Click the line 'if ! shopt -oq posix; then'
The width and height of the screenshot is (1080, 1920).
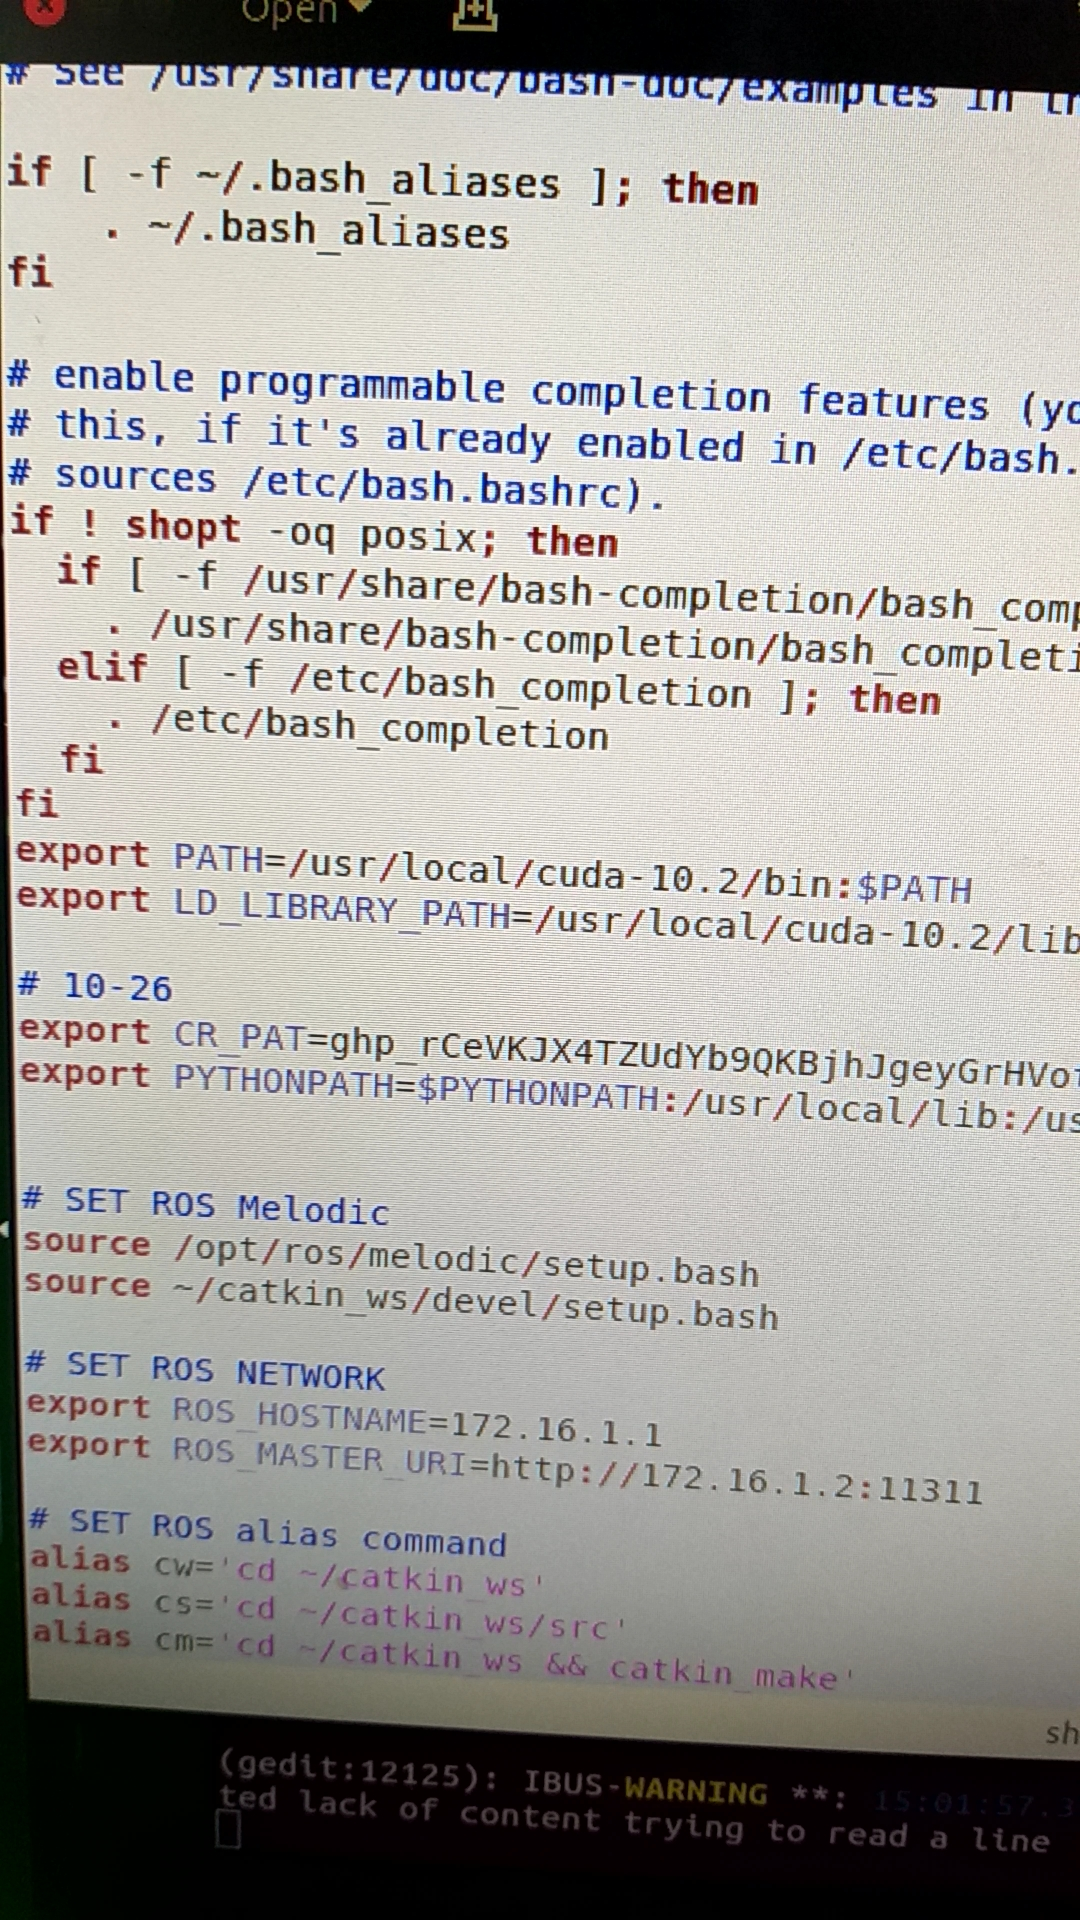[x=313, y=533]
